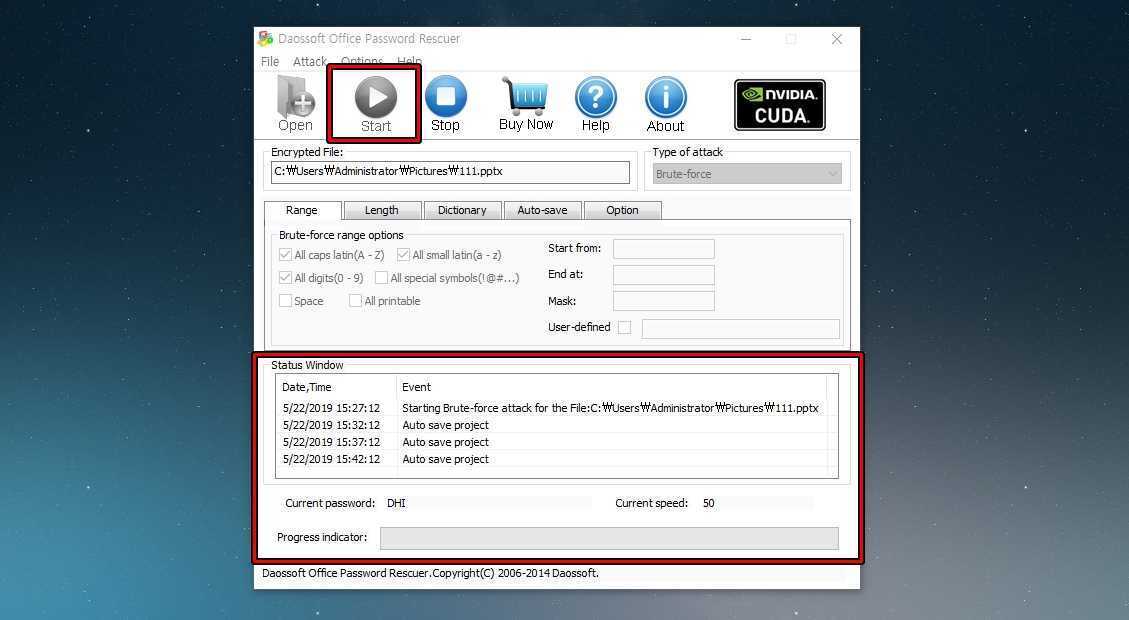Switch to the Length tab
Screen dimensions: 1129x620
tap(382, 210)
